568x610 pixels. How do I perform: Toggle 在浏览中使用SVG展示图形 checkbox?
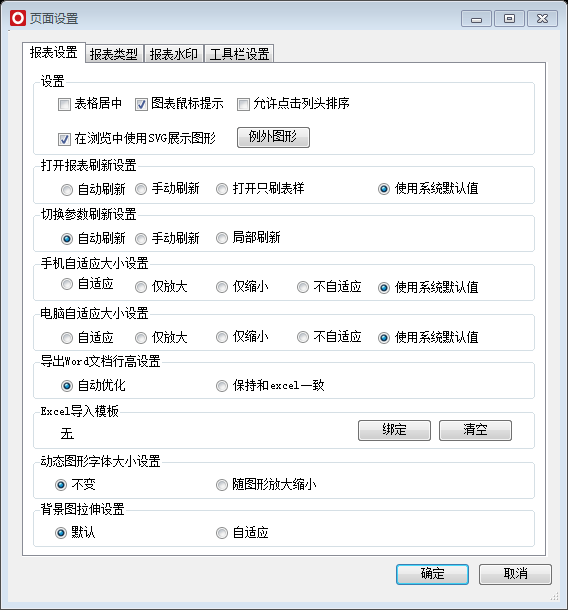tap(64, 139)
